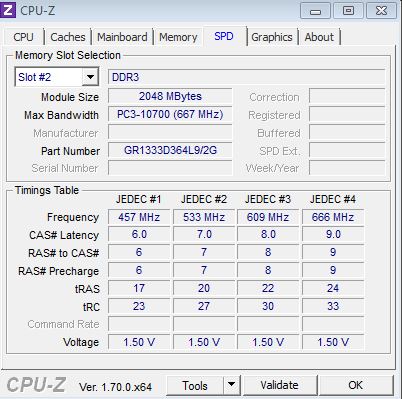Click the CAS# Latency 7.0 cell
The height and width of the screenshot is (399, 402).
click(204, 234)
